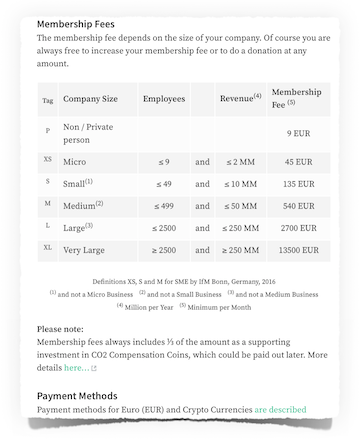Image resolution: width=360 pixels, height=444 pixels.
Task: Open the 'are described' payment link
Action: [x=280, y=410]
